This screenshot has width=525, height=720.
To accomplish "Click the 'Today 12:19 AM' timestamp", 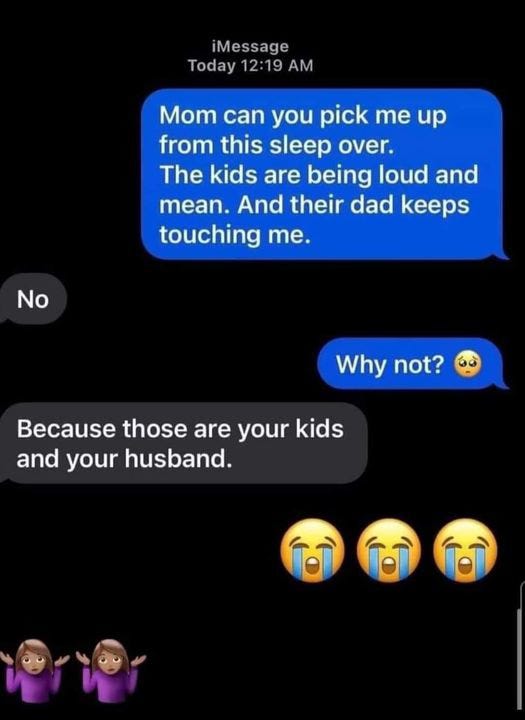I will (250, 65).
